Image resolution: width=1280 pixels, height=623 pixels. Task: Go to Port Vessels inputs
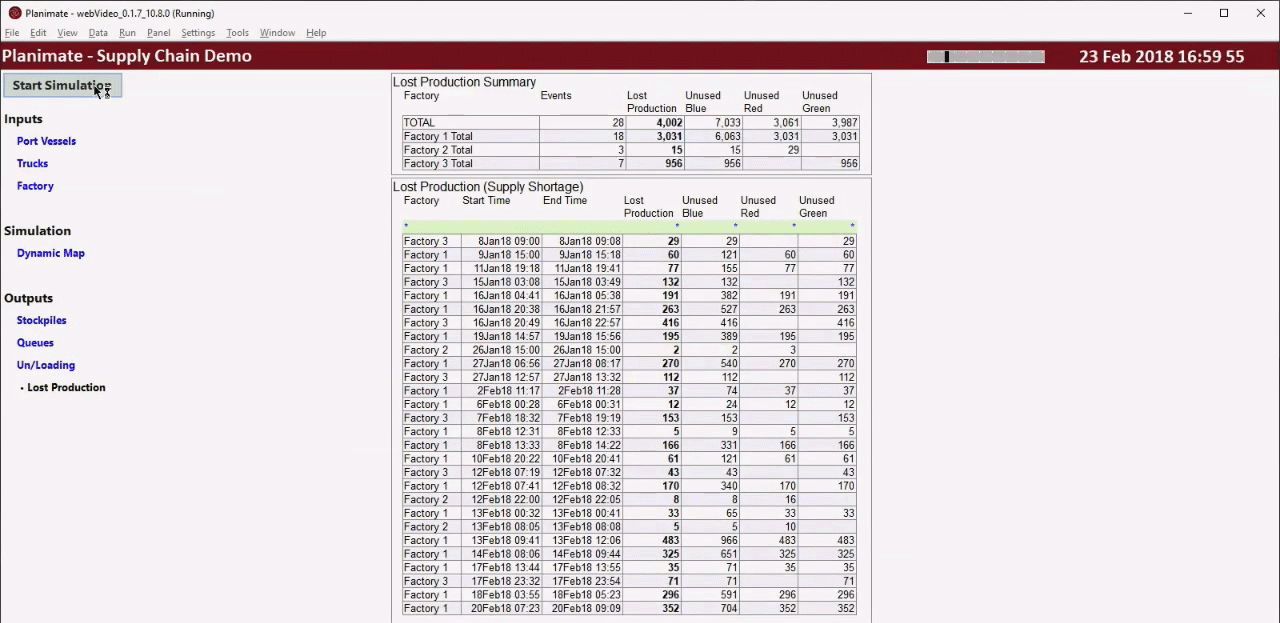[x=46, y=141]
